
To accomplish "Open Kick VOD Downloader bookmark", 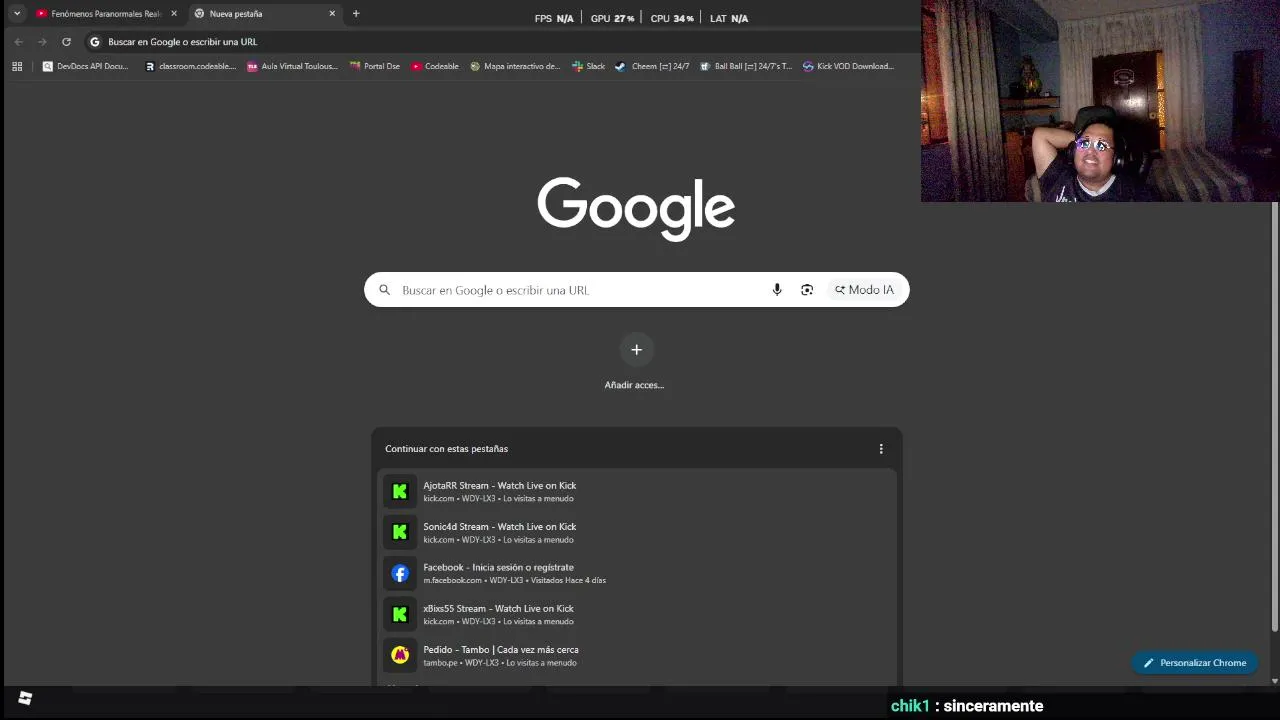I will point(848,66).
